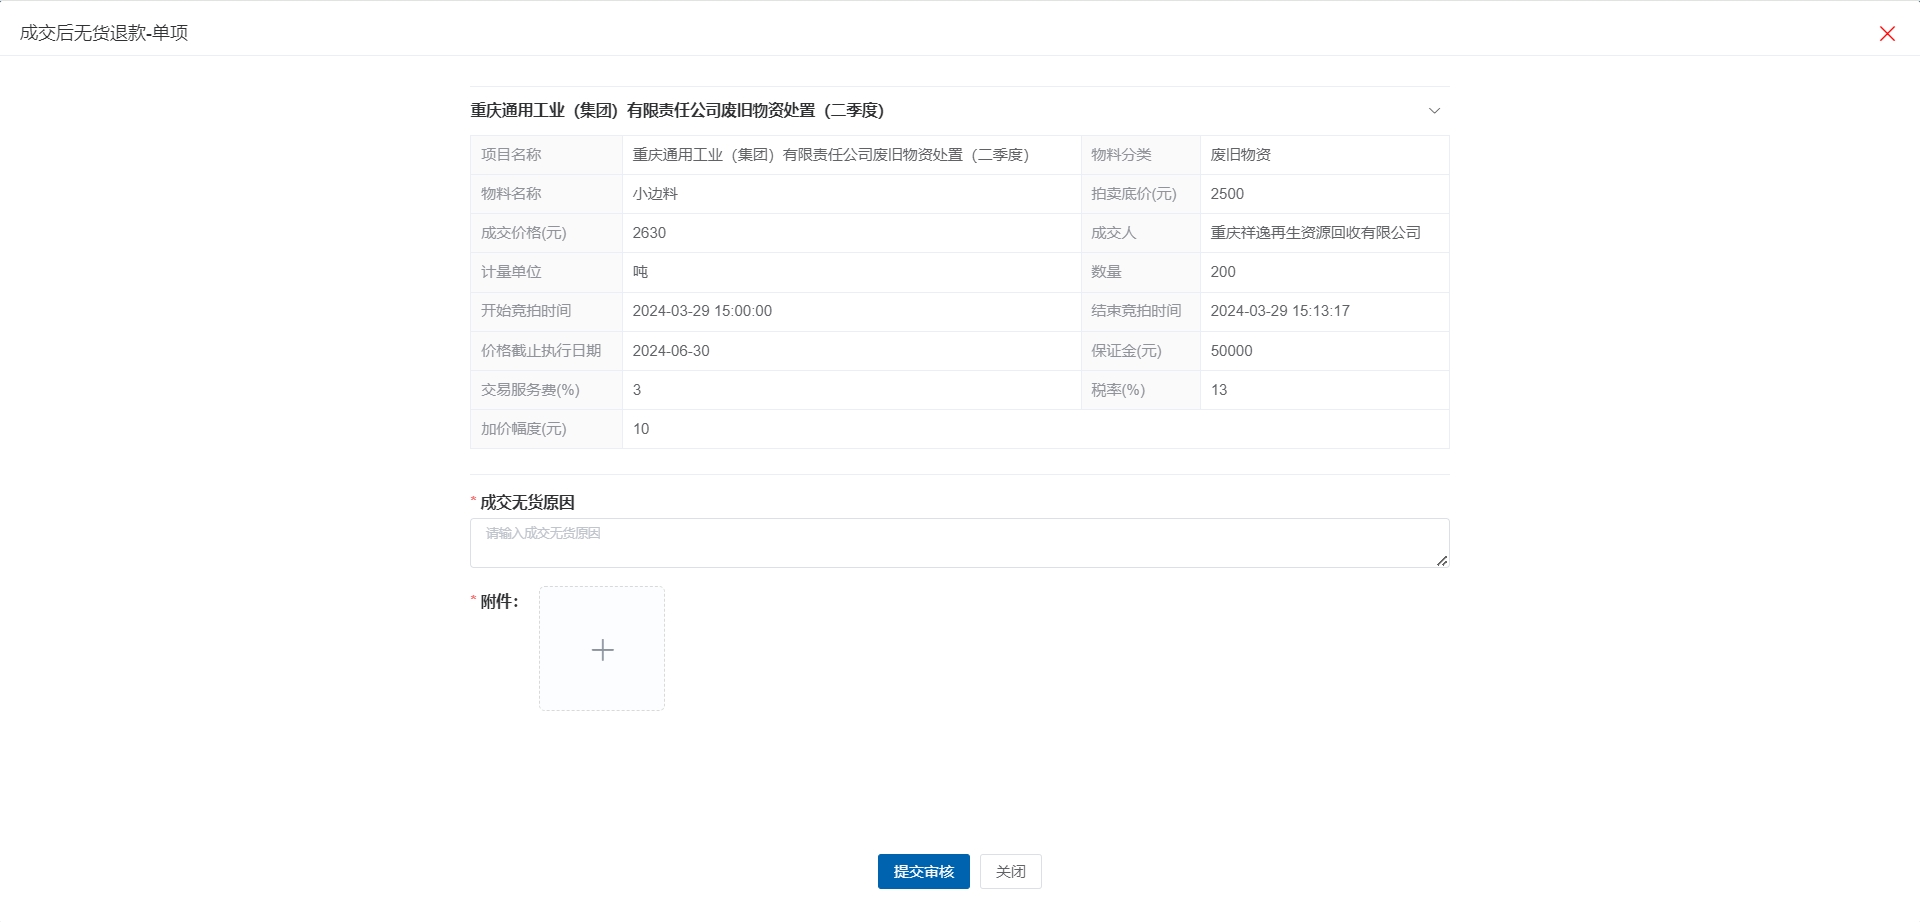Click the winner name 重庆祥逸再生资源回收有限公司

click(1315, 233)
